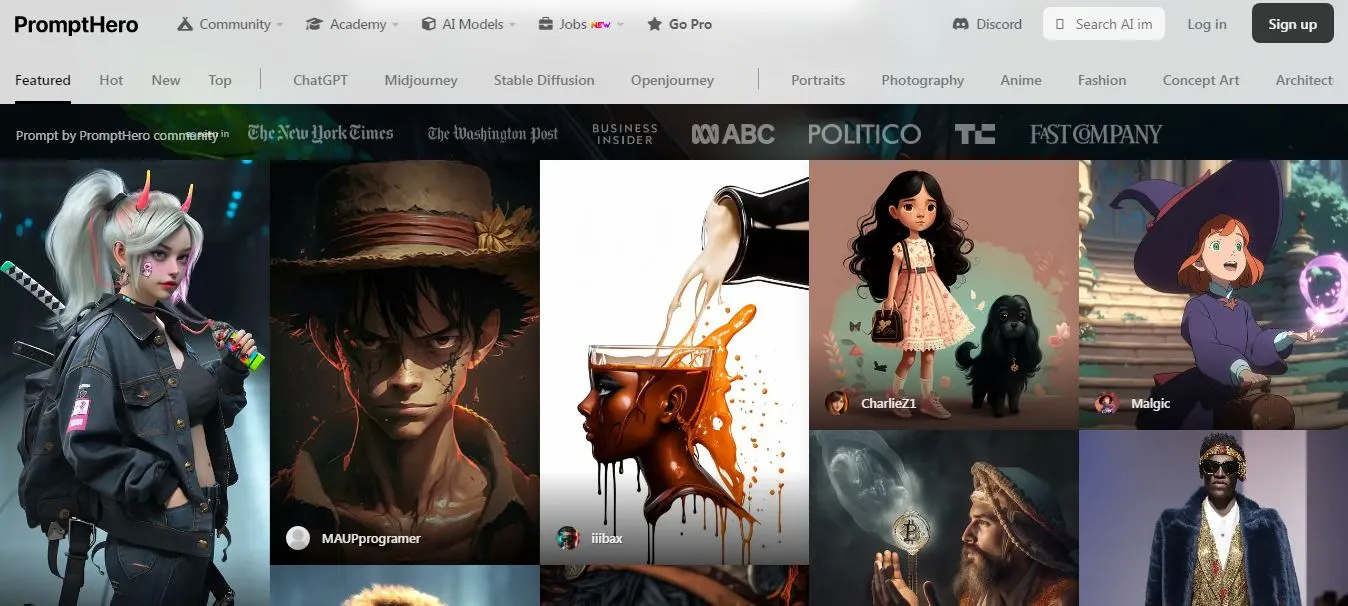The width and height of the screenshot is (1348, 606).
Task: Open iiibax's profile avatar
Action: 568,538
